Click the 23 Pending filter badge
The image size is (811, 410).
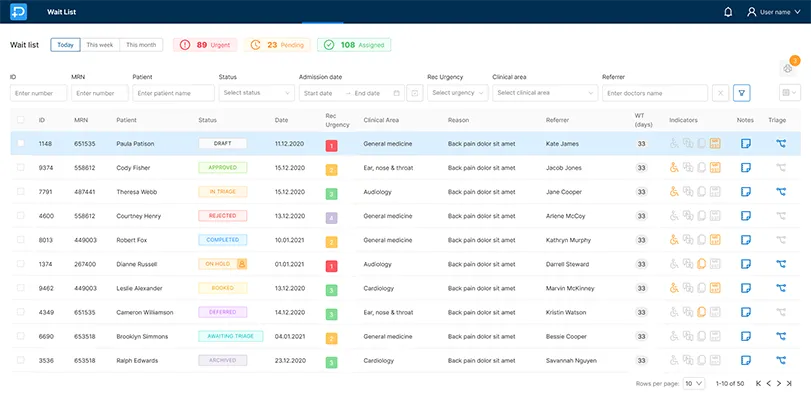click(x=277, y=45)
